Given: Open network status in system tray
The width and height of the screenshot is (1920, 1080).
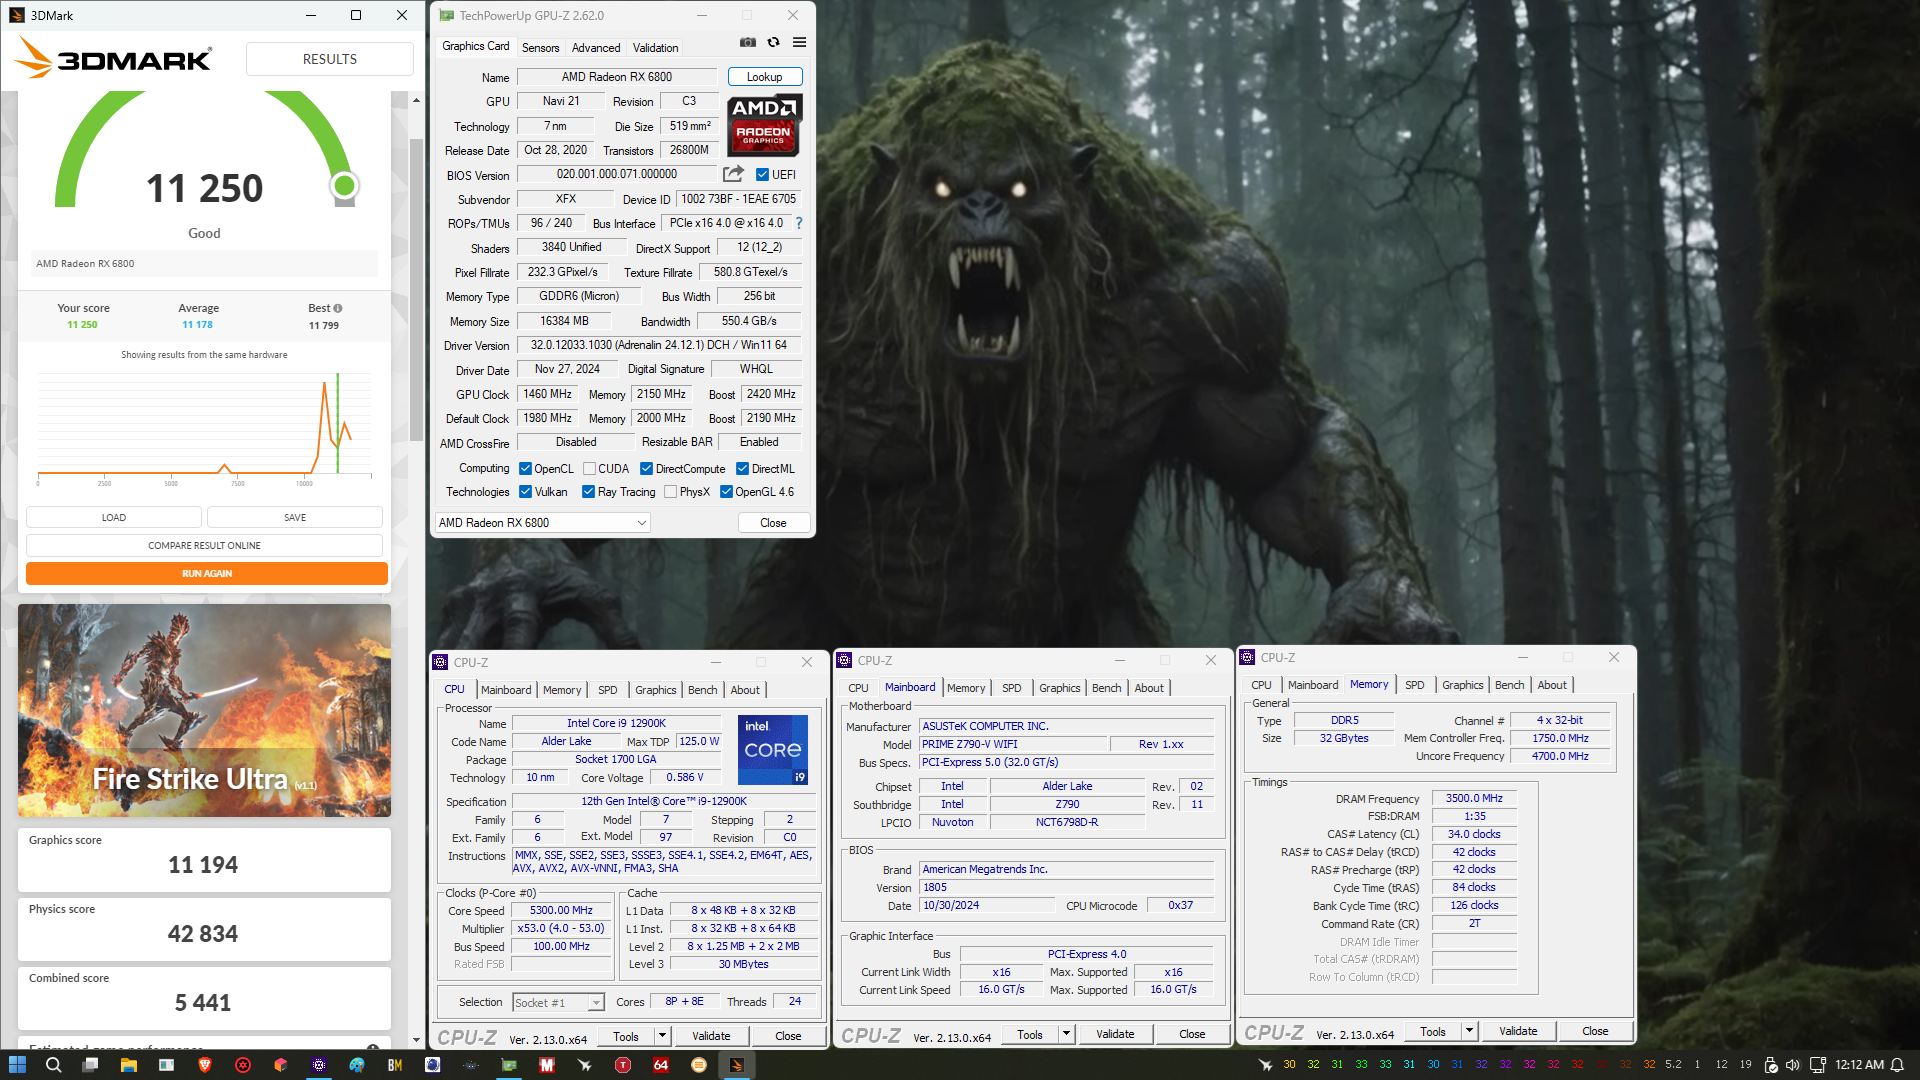Looking at the screenshot, I should [1818, 1065].
